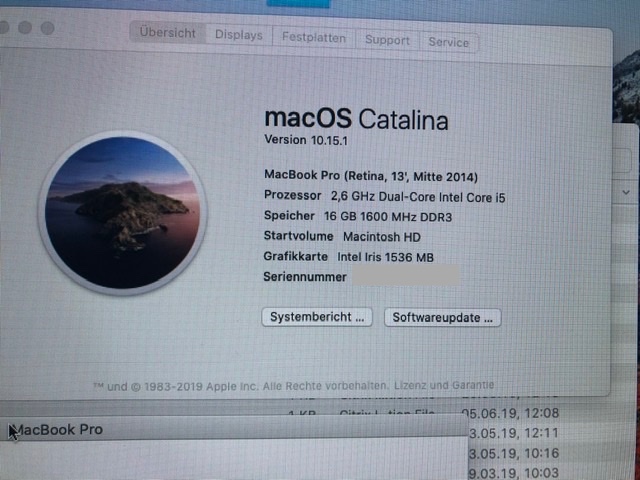Click the macOS Catalina title

click(356, 119)
